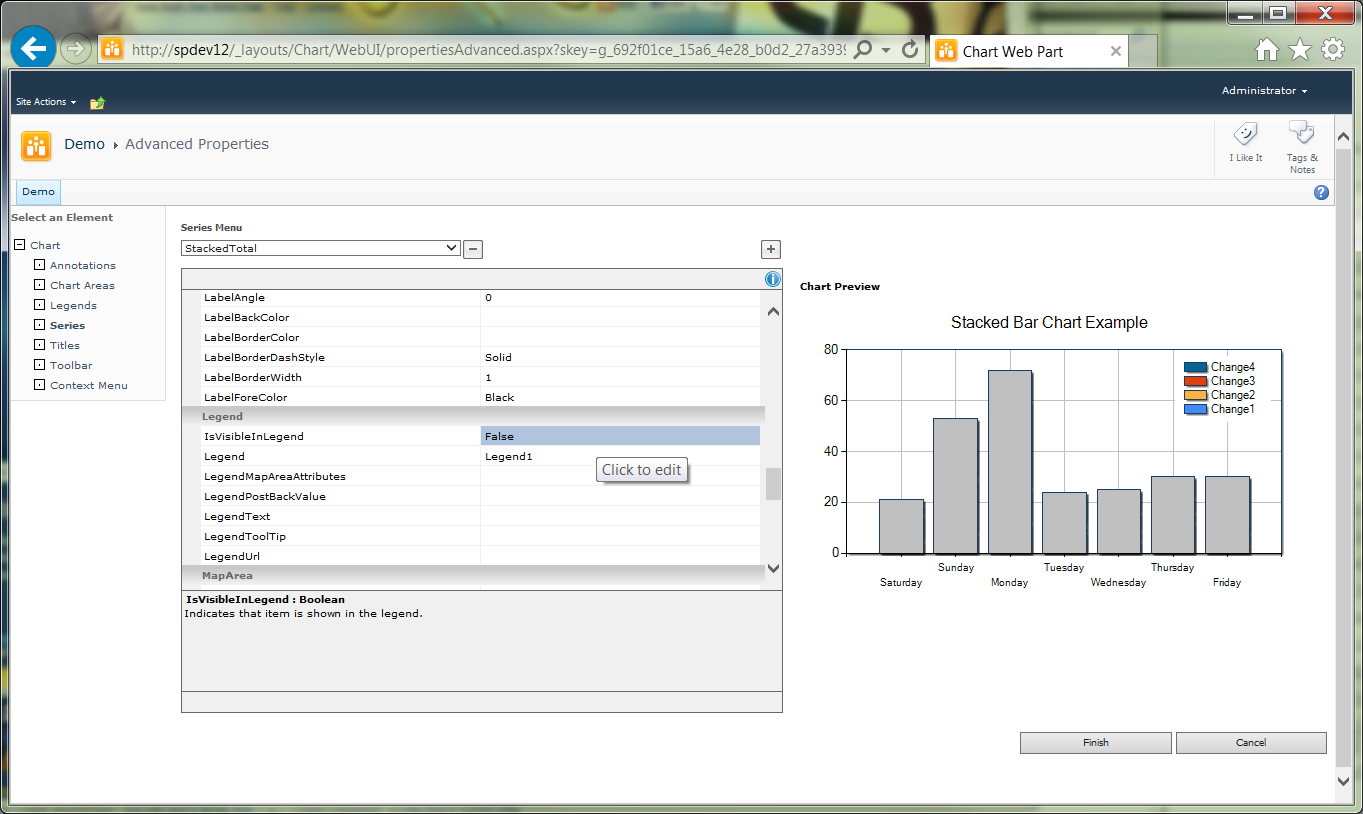Select Chart Areas in the element tree
The height and width of the screenshot is (814, 1363).
tap(82, 285)
